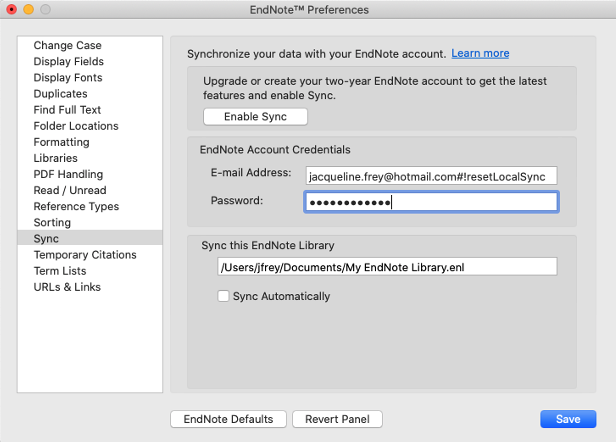Enable the Sync Automatically checkbox

[224, 296]
